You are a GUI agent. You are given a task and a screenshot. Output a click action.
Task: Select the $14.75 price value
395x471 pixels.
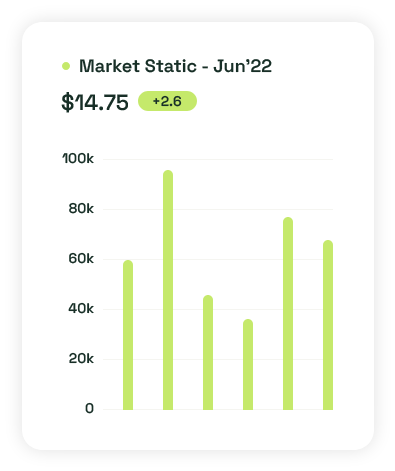click(x=95, y=102)
